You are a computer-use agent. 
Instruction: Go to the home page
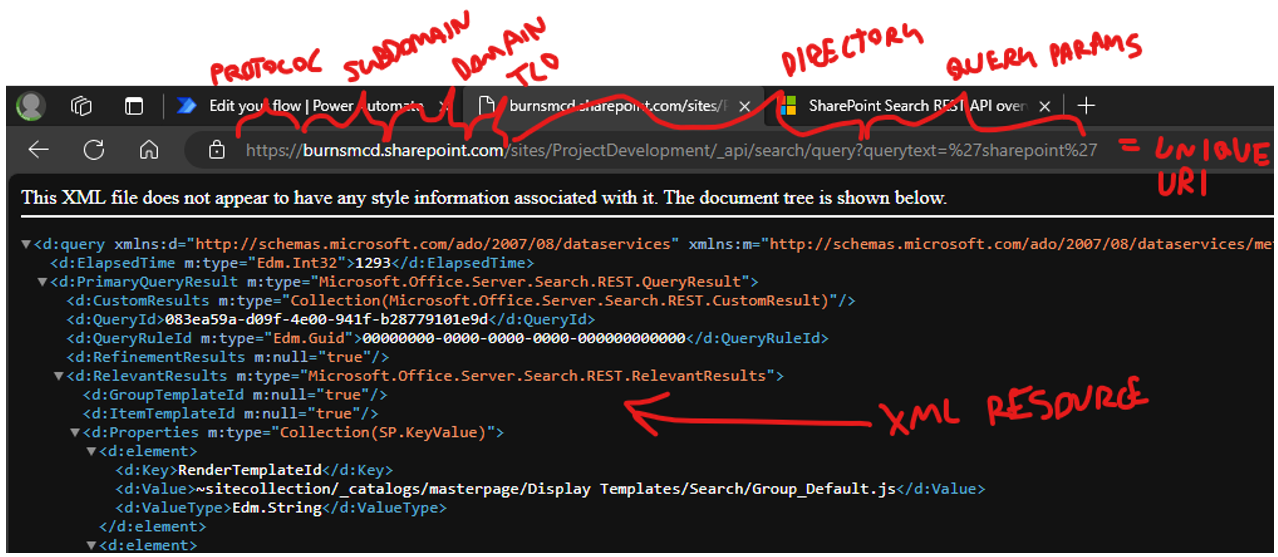point(149,150)
